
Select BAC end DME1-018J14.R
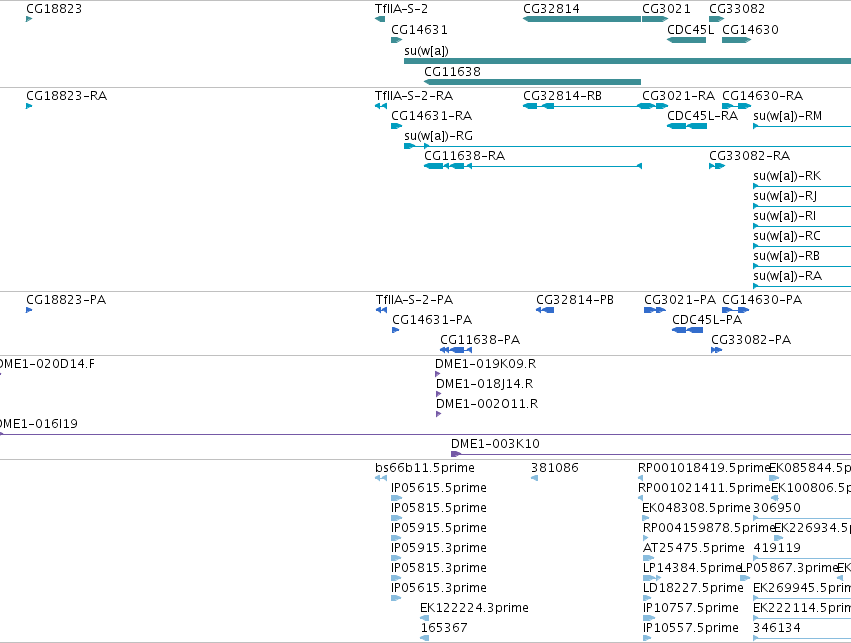tap(484, 384)
